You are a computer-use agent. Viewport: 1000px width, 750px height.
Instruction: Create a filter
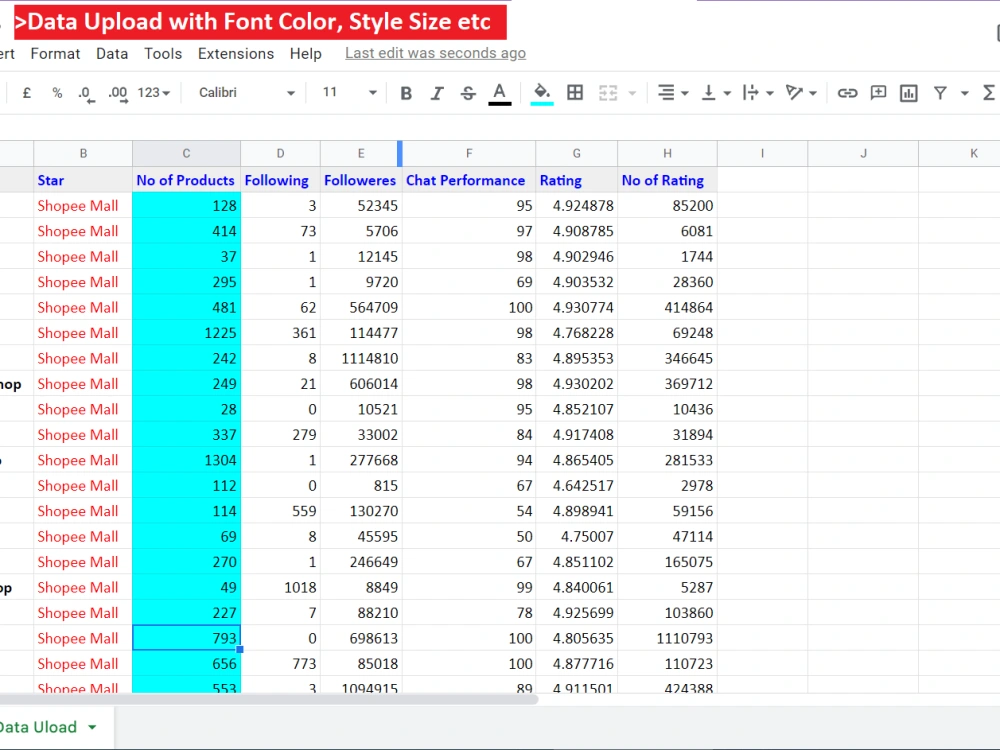pos(940,92)
